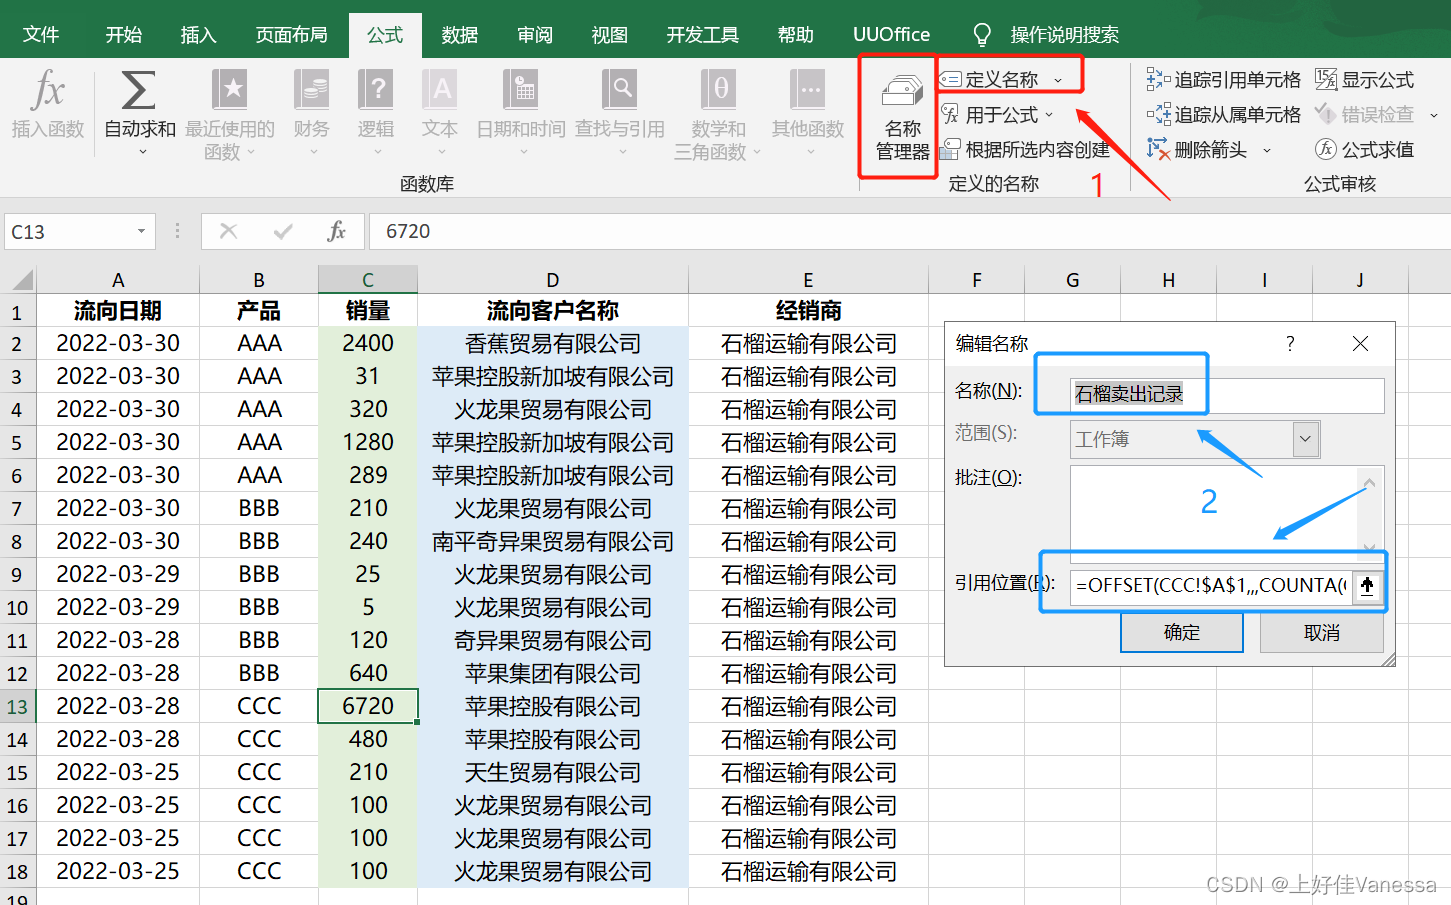The height and width of the screenshot is (905, 1451).
Task: Open the Text (文本) functions icon
Action: tap(440, 90)
